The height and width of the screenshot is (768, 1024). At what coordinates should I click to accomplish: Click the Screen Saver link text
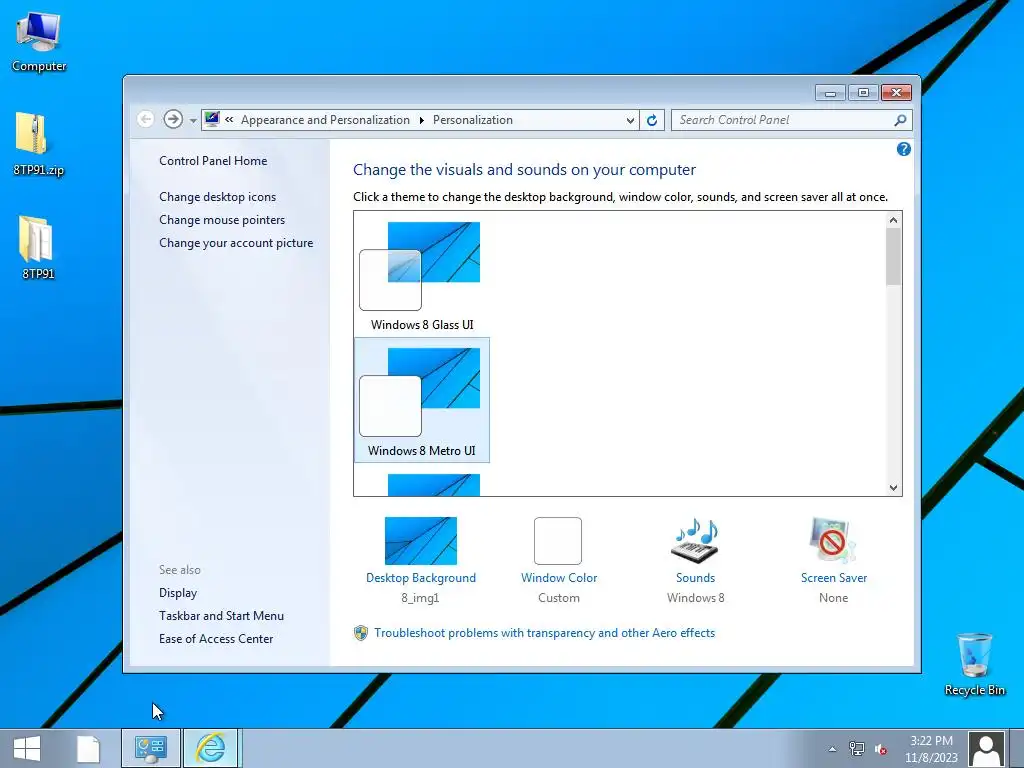click(x=834, y=578)
